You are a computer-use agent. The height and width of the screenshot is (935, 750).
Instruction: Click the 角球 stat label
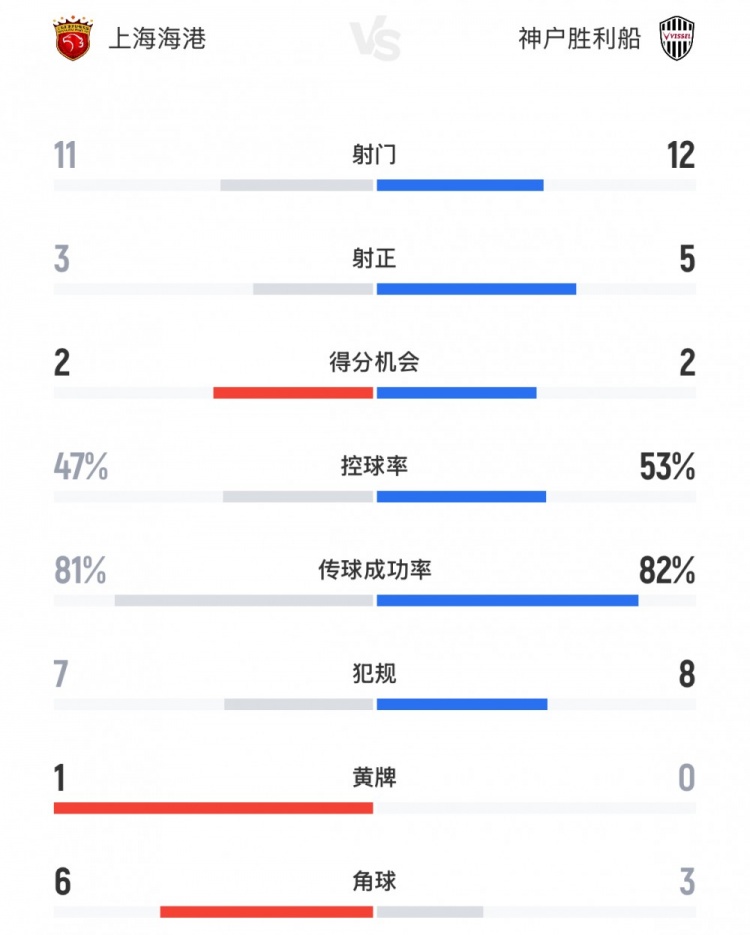(x=374, y=881)
